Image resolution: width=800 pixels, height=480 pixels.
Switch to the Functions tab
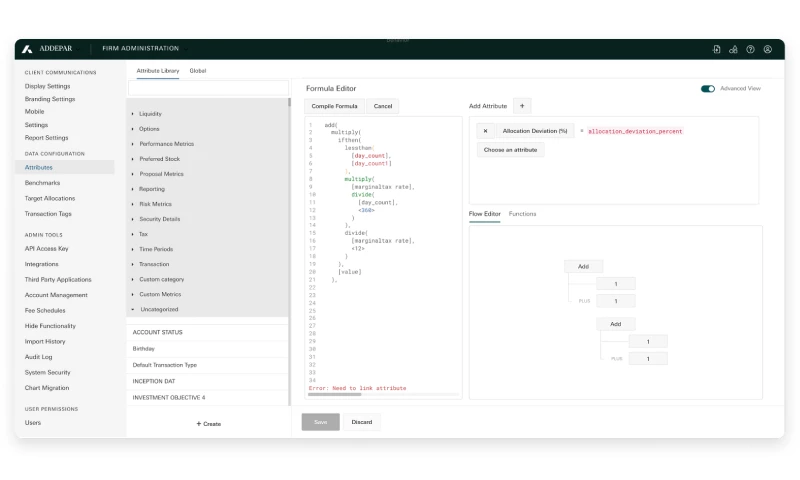522,214
